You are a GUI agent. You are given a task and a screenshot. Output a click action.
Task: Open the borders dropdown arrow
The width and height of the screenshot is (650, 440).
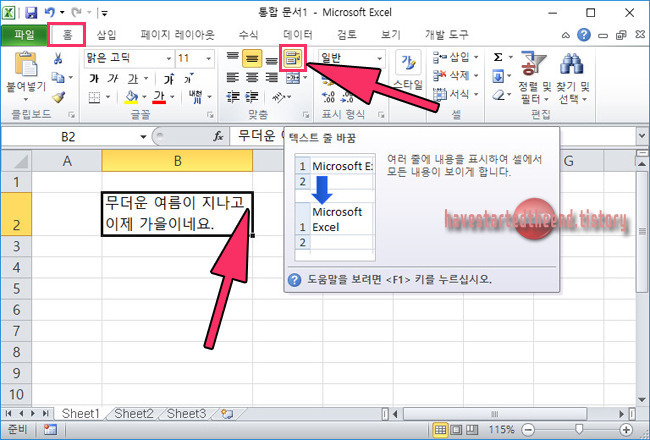click(x=108, y=97)
